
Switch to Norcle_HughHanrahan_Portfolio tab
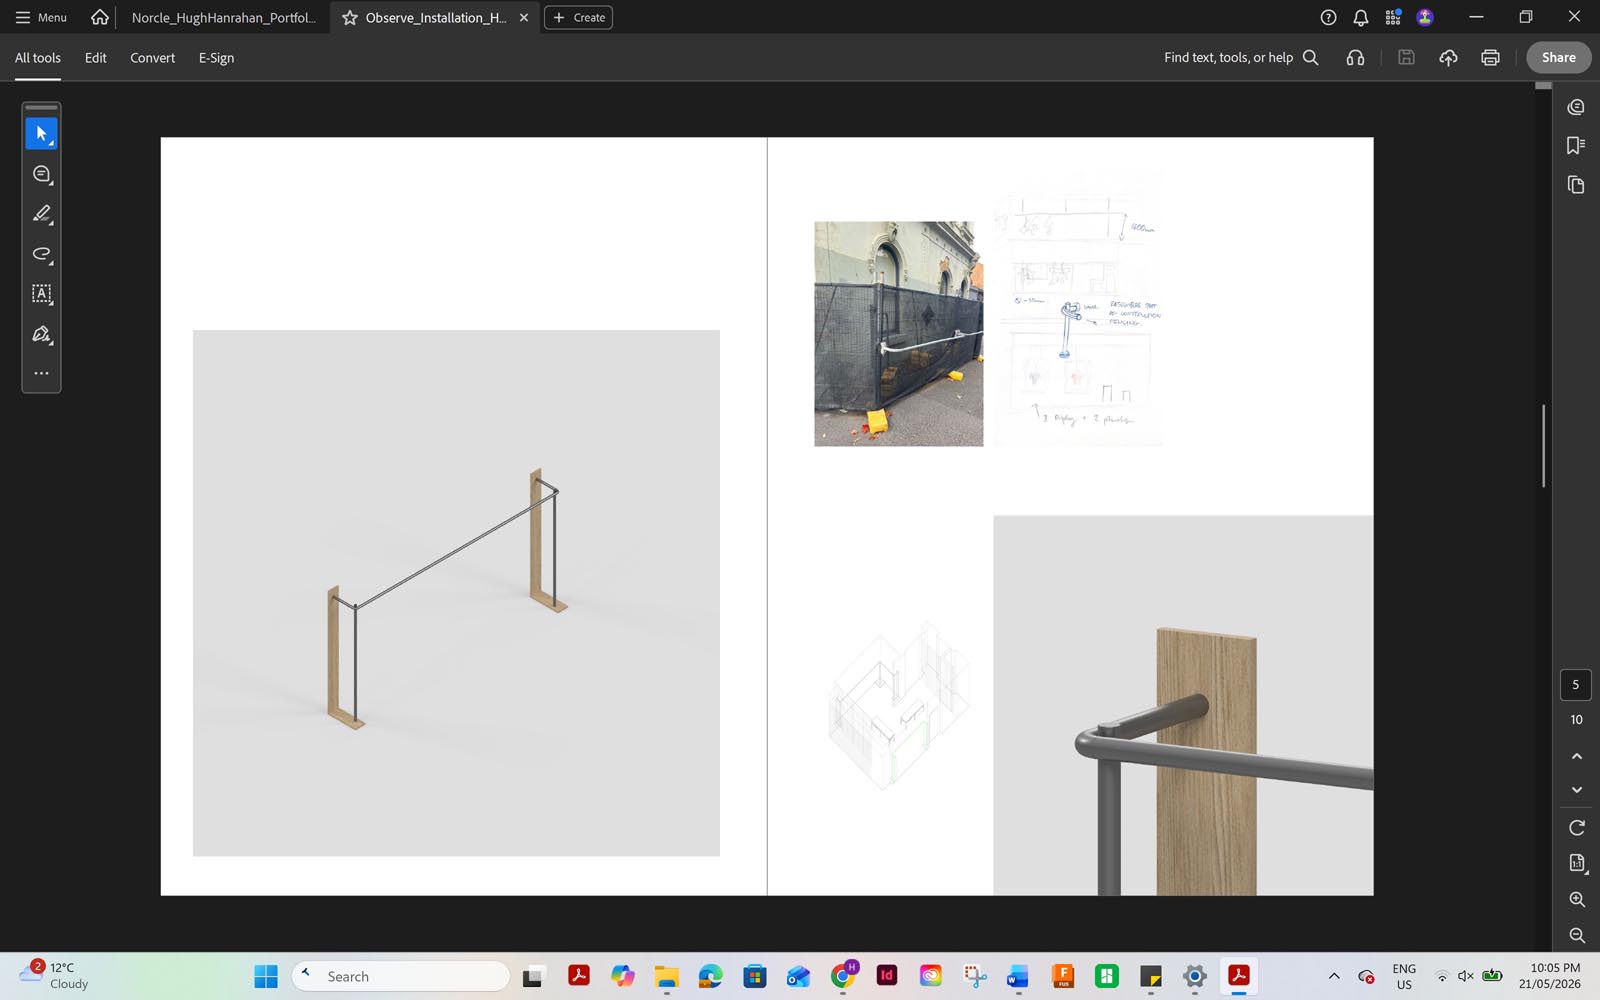pos(223,18)
